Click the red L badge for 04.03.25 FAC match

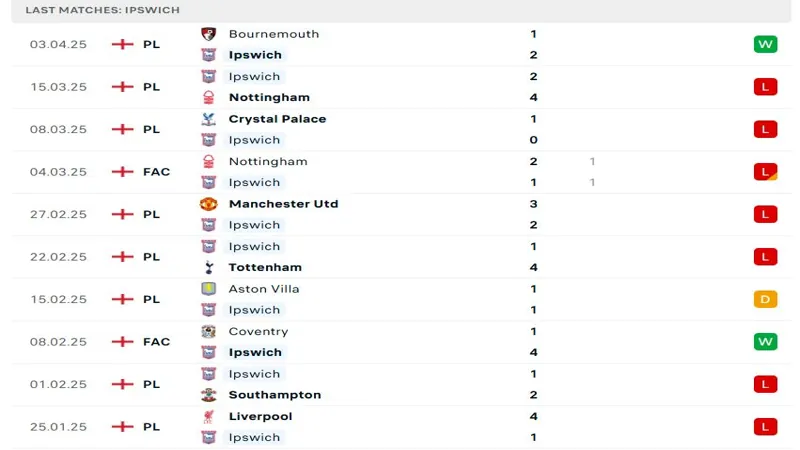765,172
